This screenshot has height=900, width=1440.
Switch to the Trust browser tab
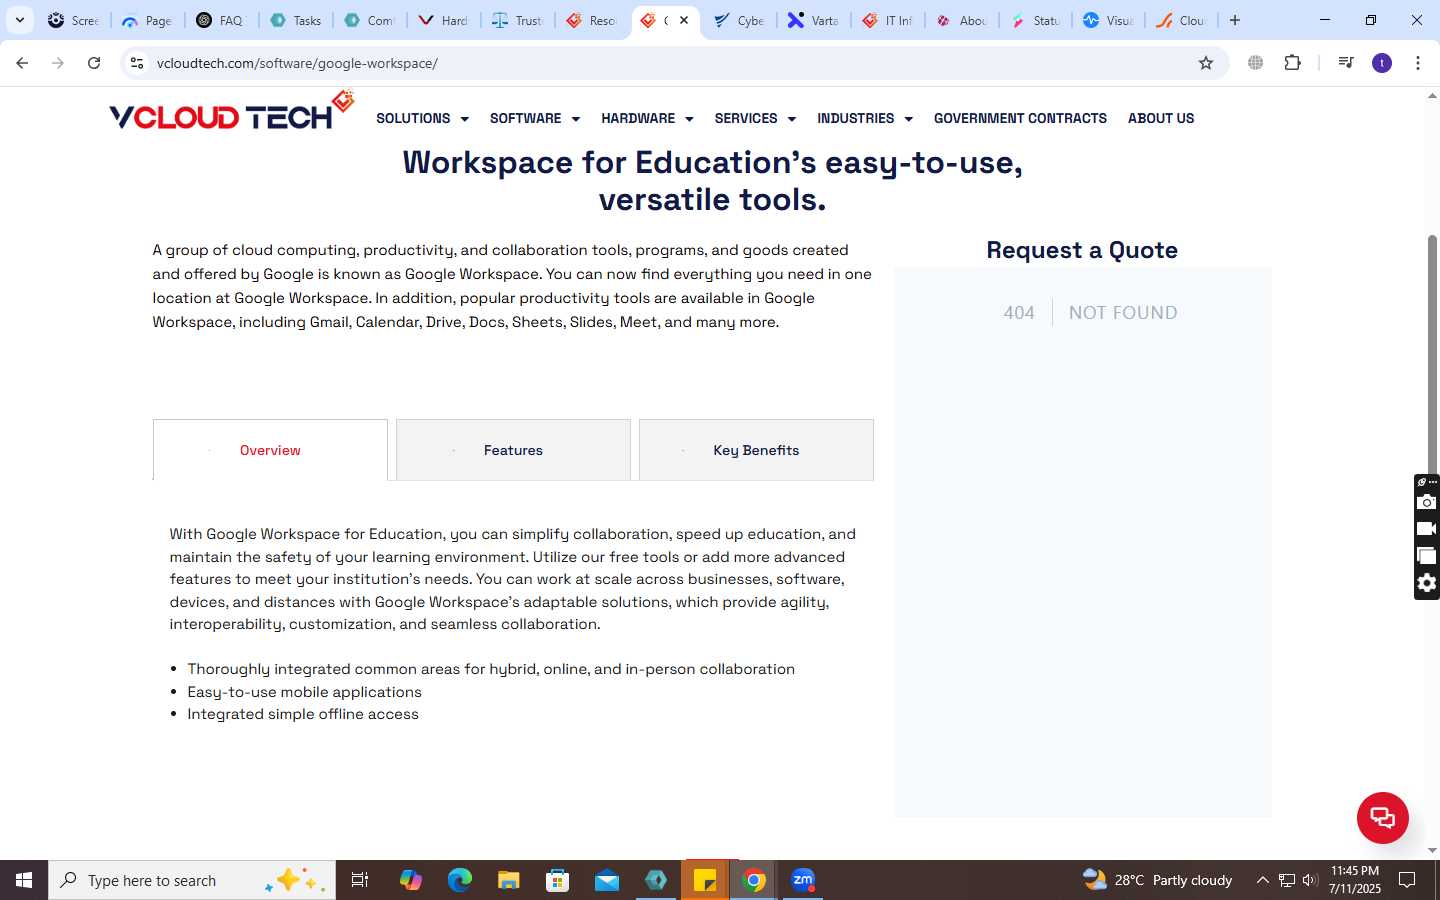(517, 20)
